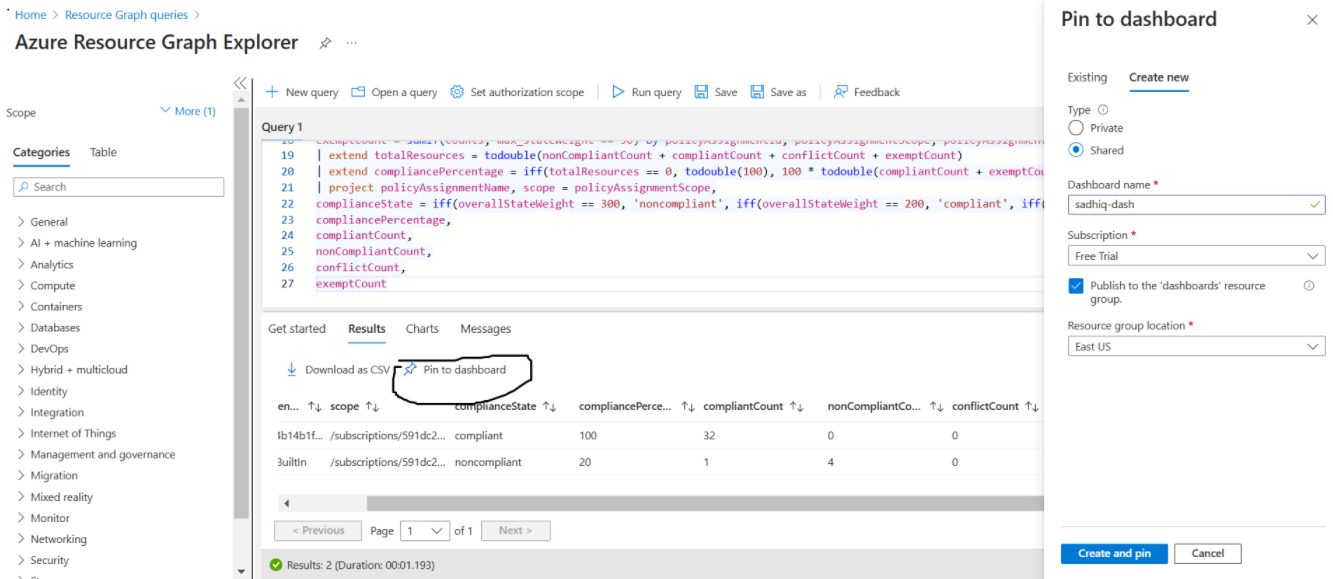Screen dimensions: 1333x579
Task: Open the Charts tab
Action: 422,329
